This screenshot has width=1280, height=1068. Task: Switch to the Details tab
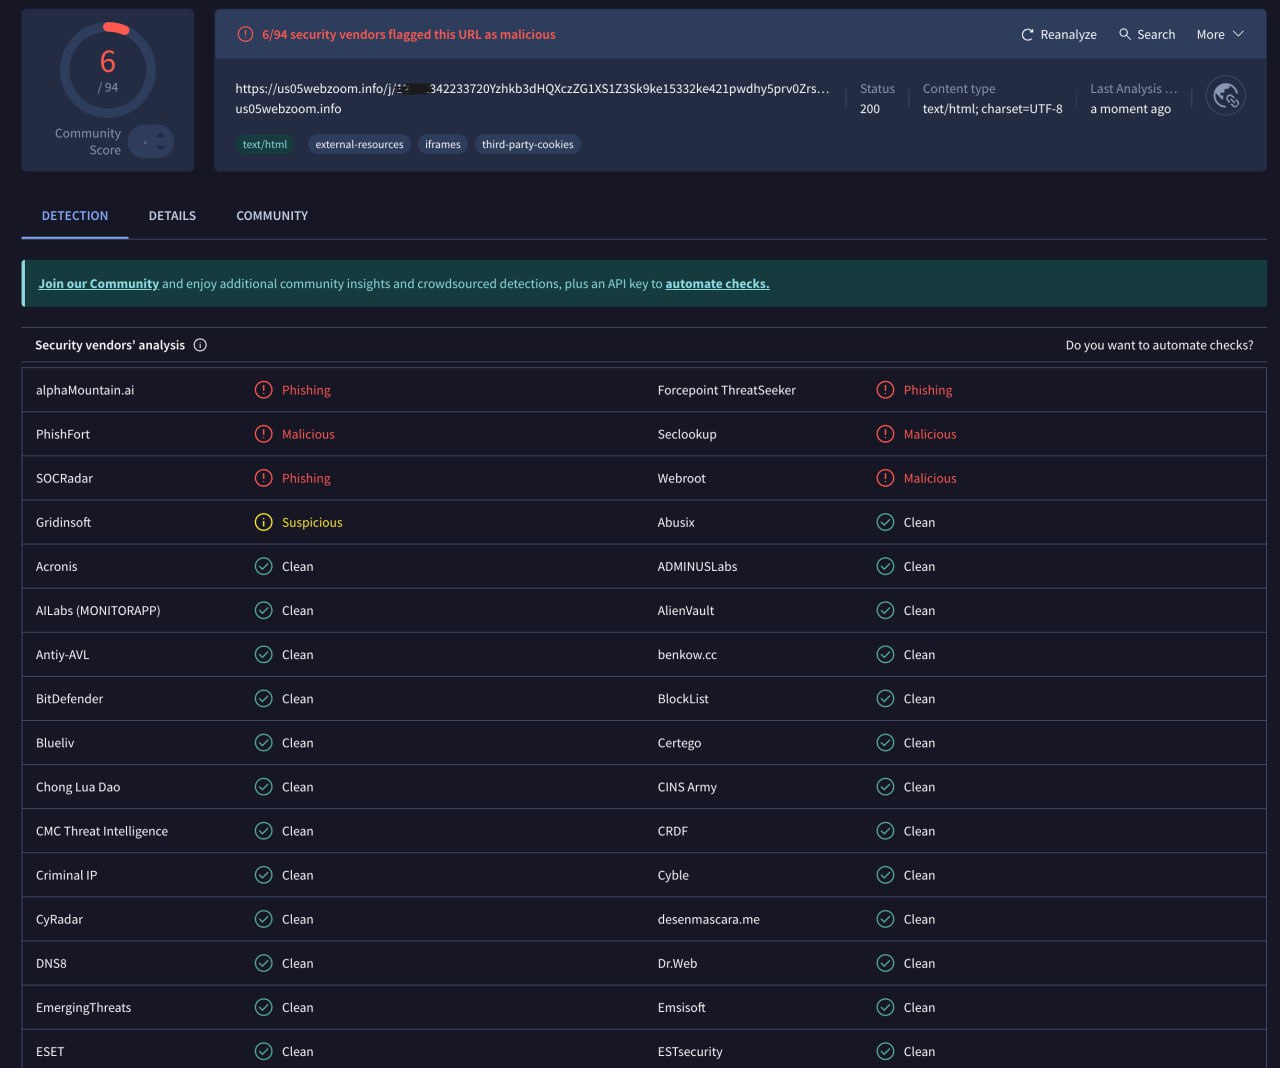click(x=172, y=216)
